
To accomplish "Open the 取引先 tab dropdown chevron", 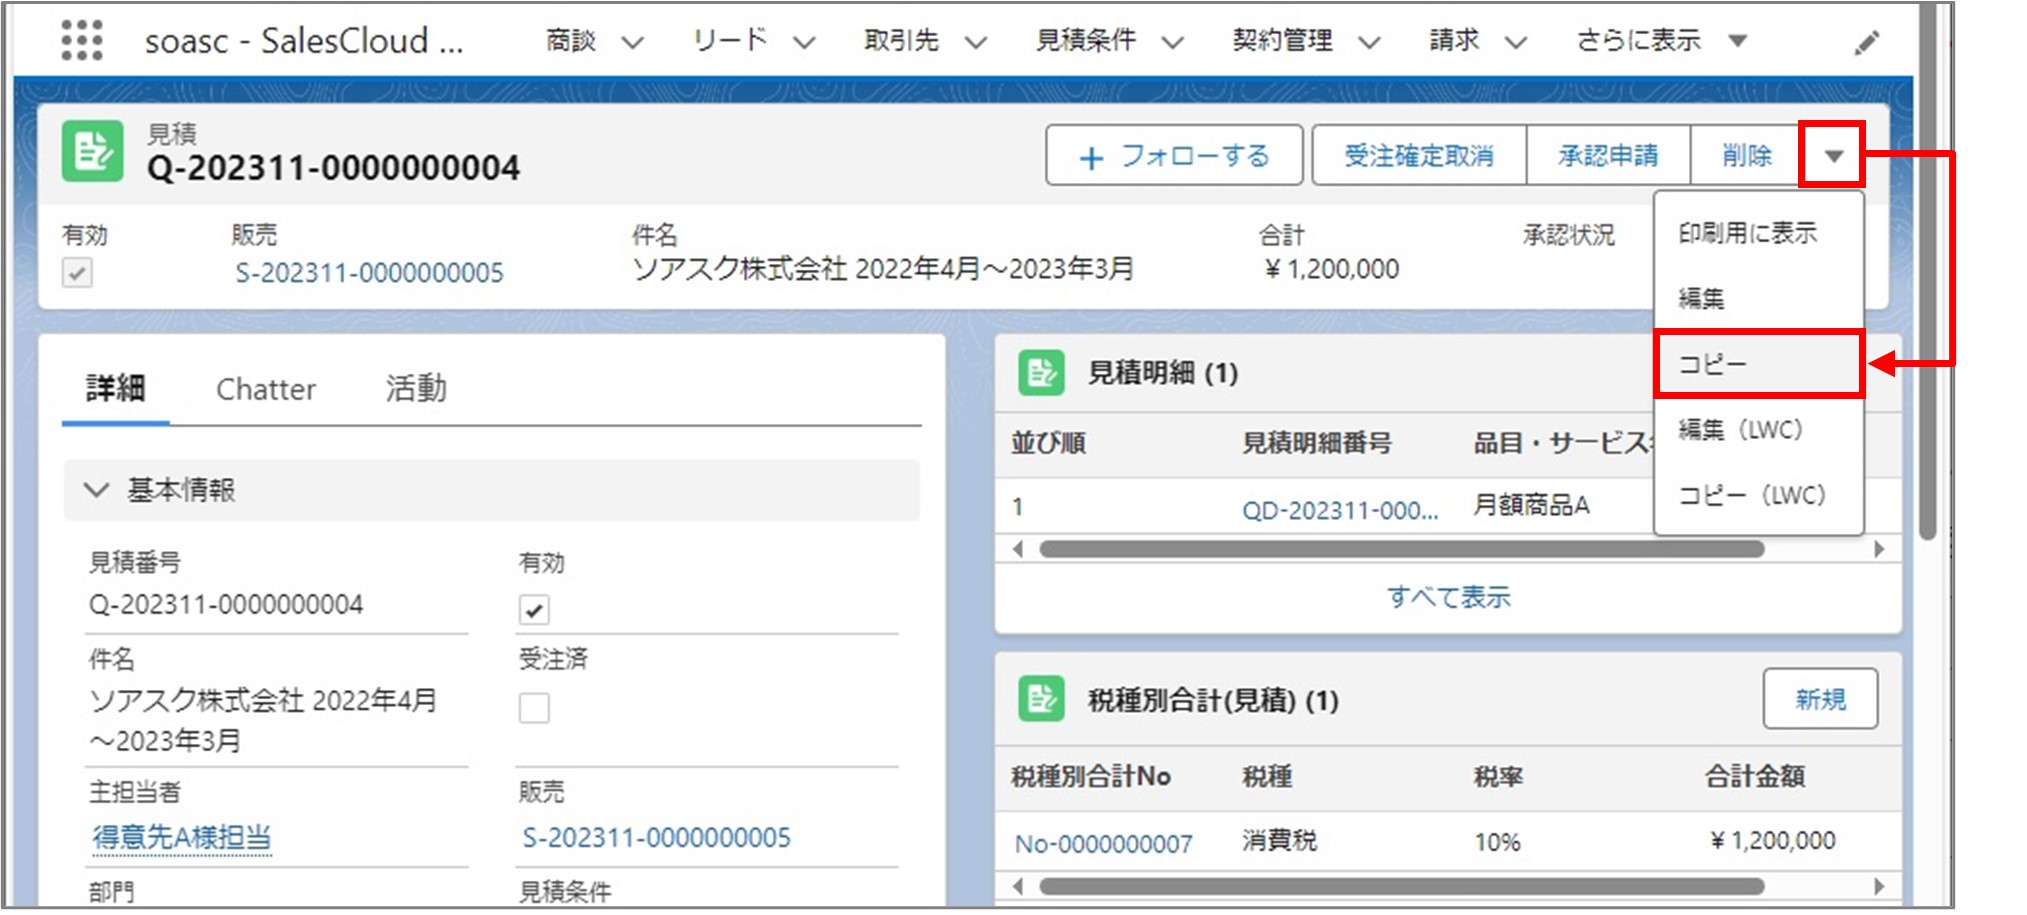I will point(976,42).
